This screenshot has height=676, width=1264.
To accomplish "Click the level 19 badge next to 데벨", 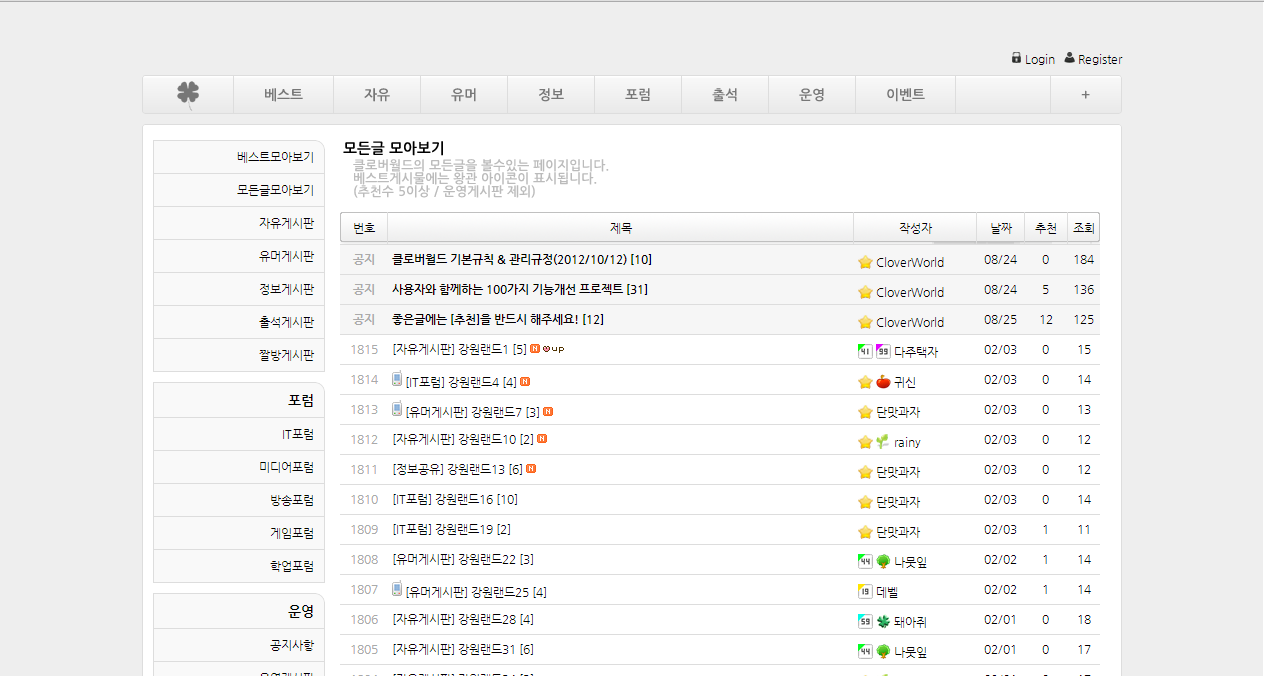I will click(865, 592).
